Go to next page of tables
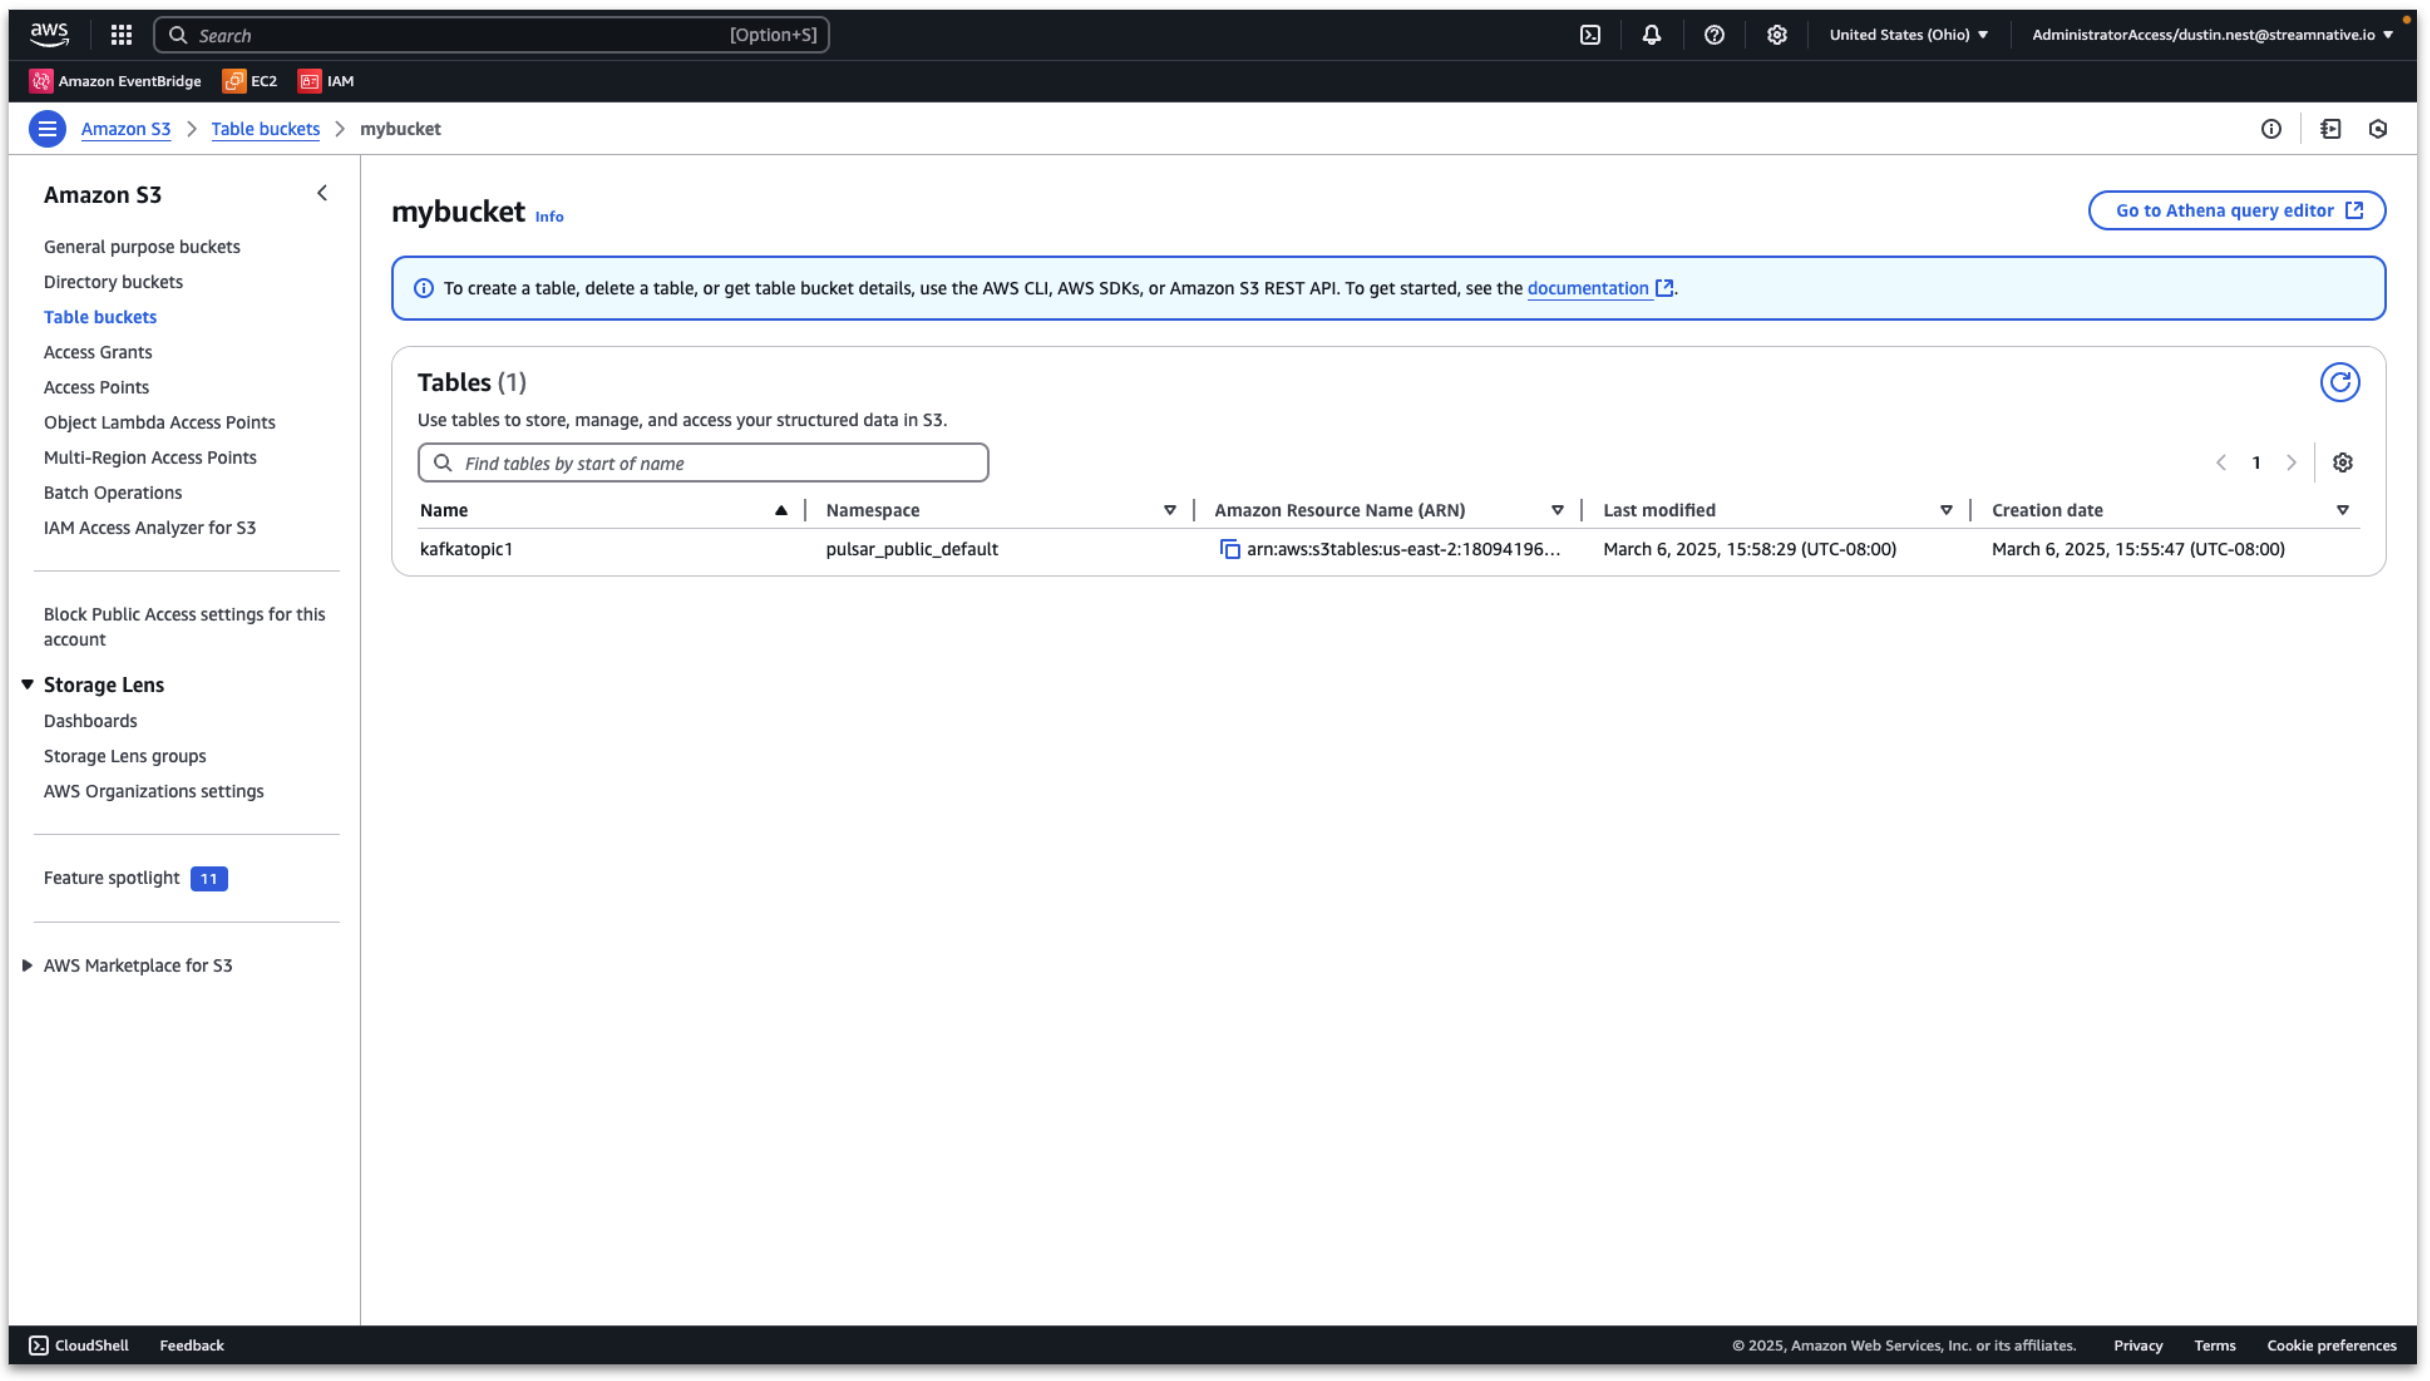2430x1381 pixels. point(2291,463)
